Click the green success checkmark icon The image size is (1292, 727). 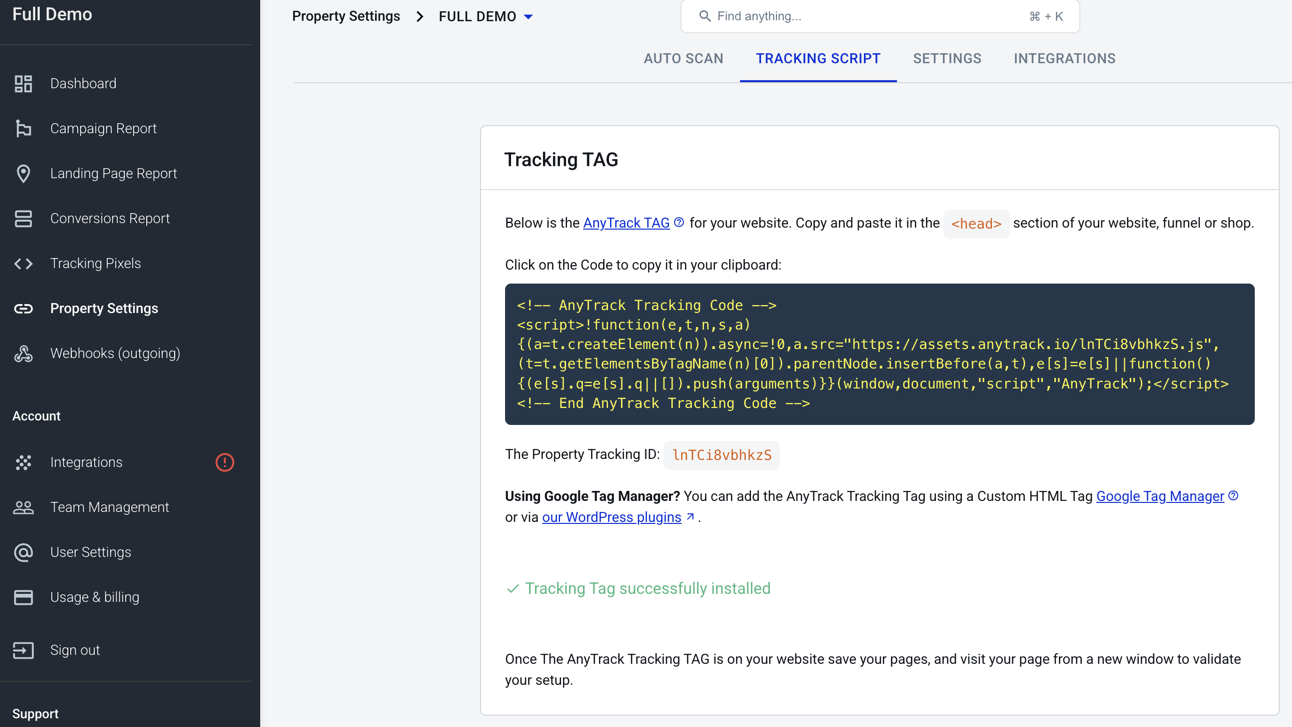tap(513, 589)
